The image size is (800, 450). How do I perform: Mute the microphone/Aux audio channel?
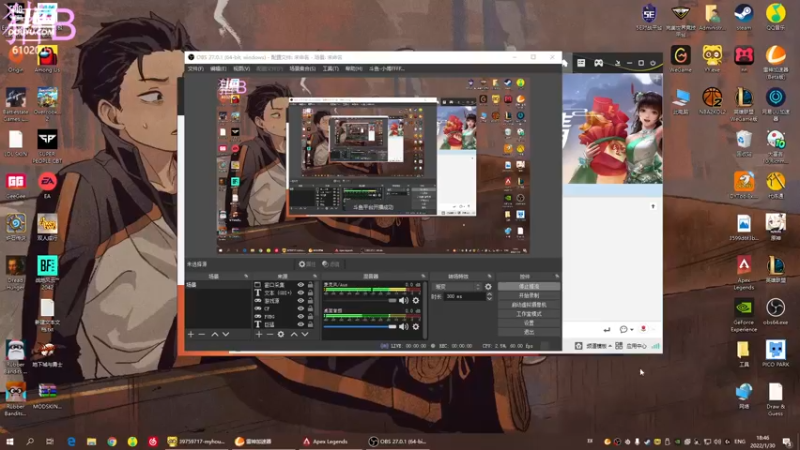[404, 301]
